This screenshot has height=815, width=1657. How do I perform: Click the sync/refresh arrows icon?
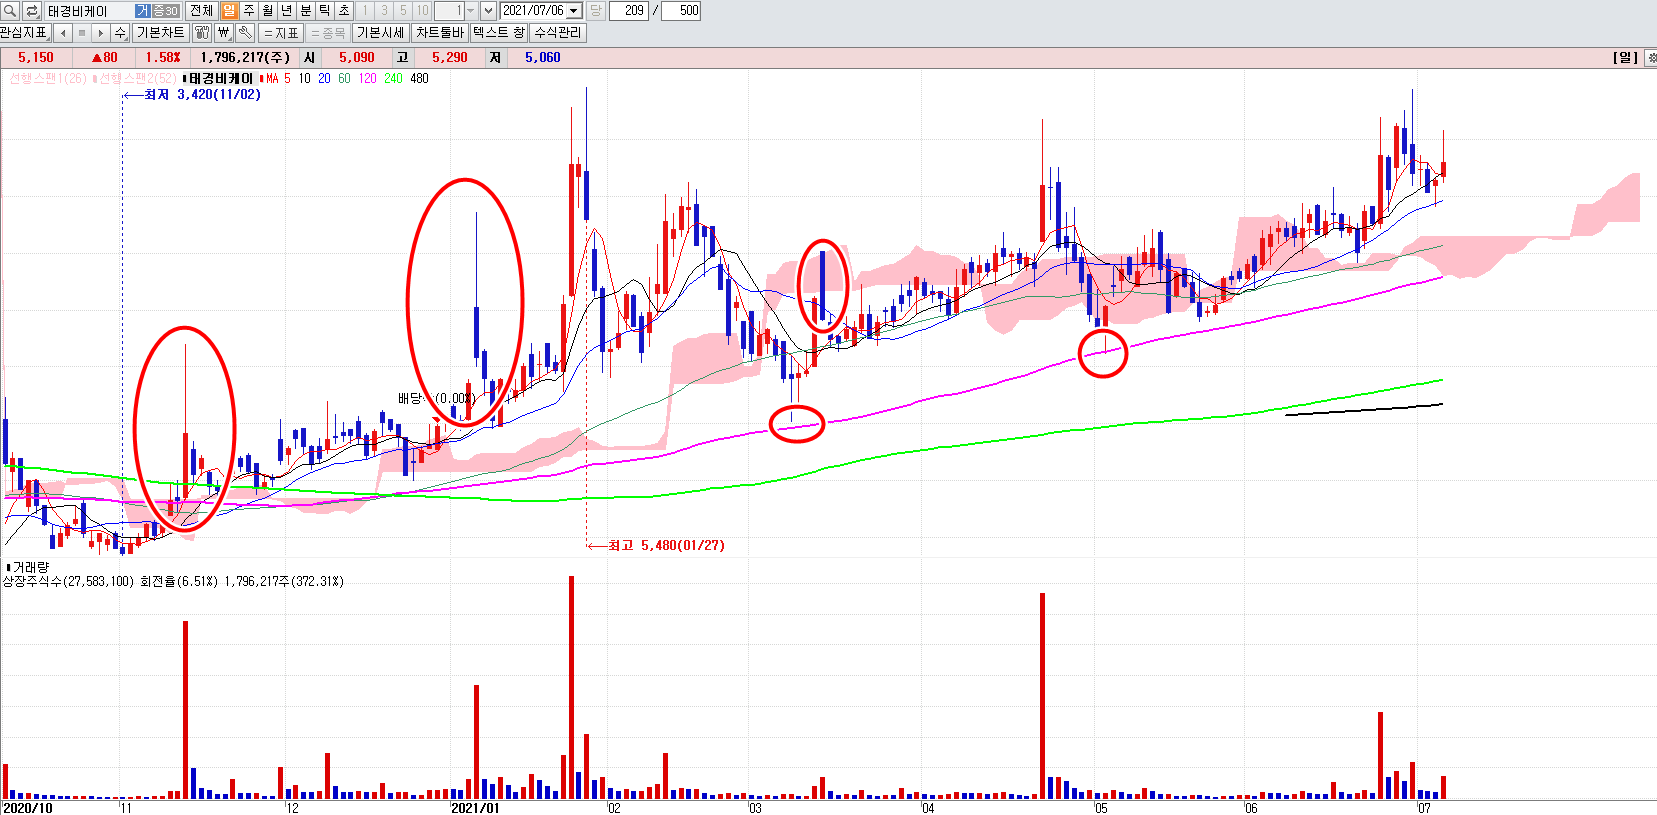pyautogui.click(x=32, y=11)
